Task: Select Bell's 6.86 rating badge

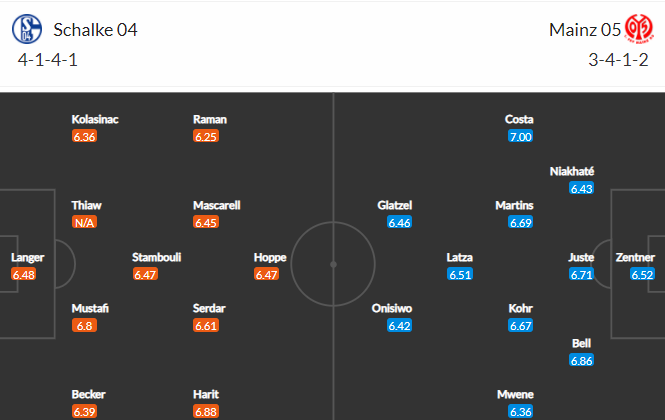Action: 581,361
